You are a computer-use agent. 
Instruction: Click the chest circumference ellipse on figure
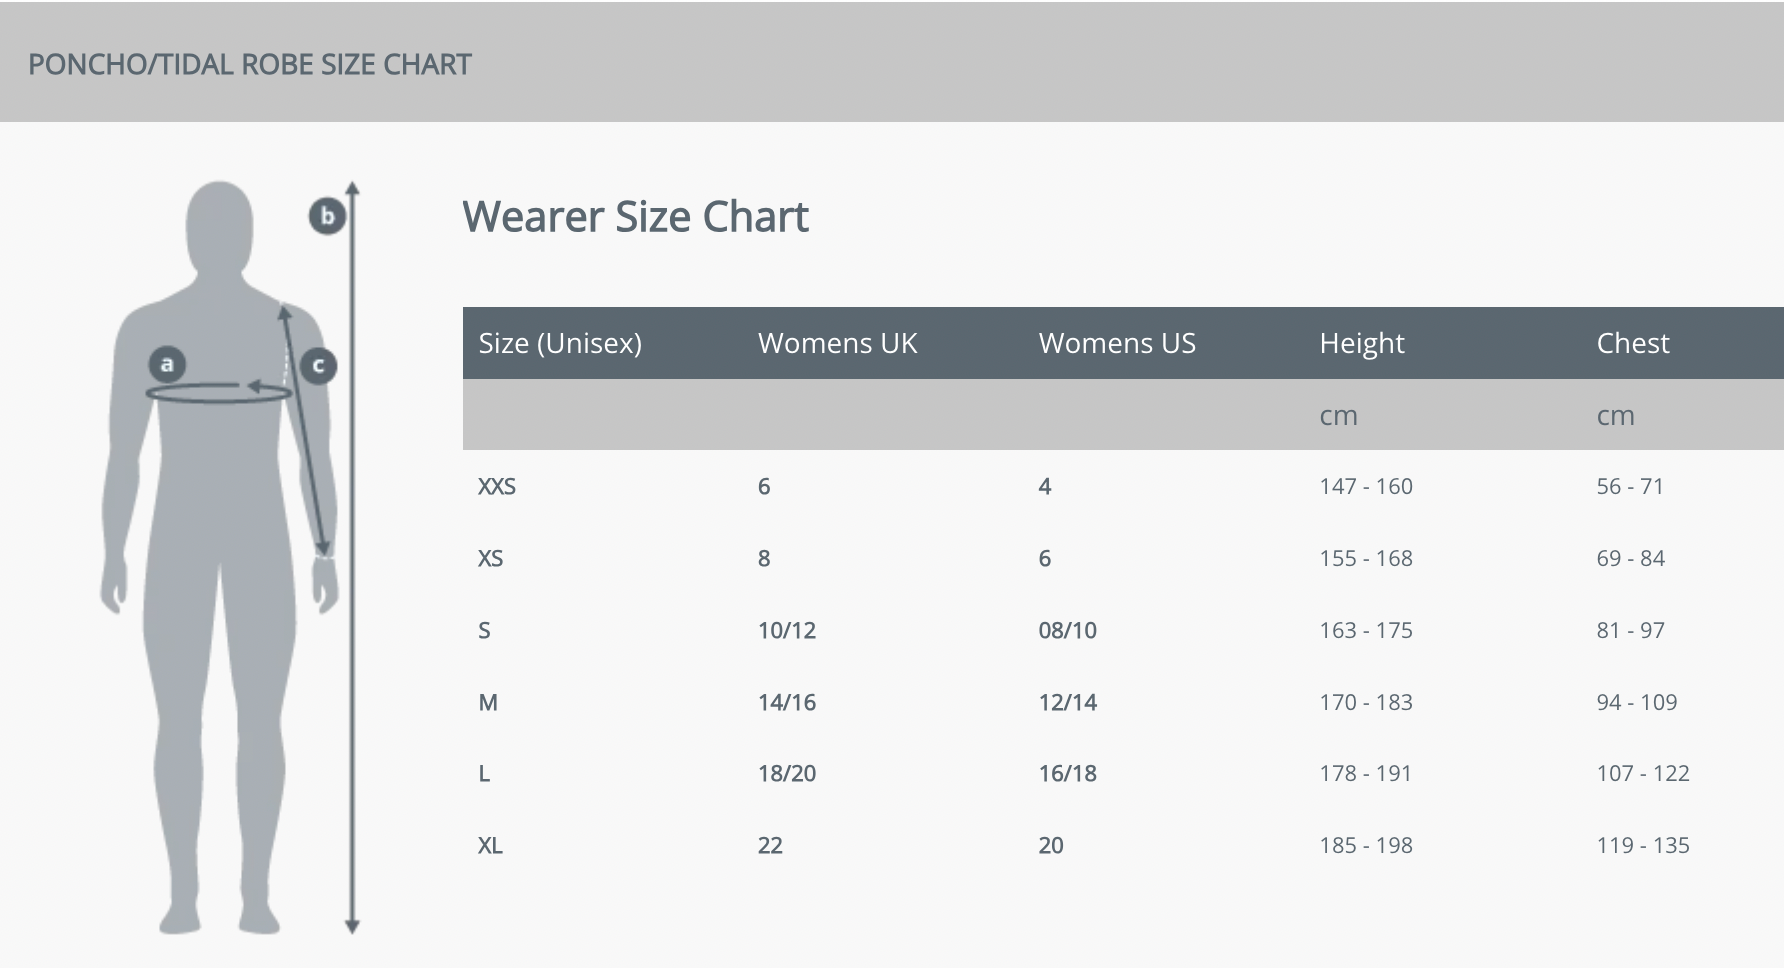click(218, 394)
